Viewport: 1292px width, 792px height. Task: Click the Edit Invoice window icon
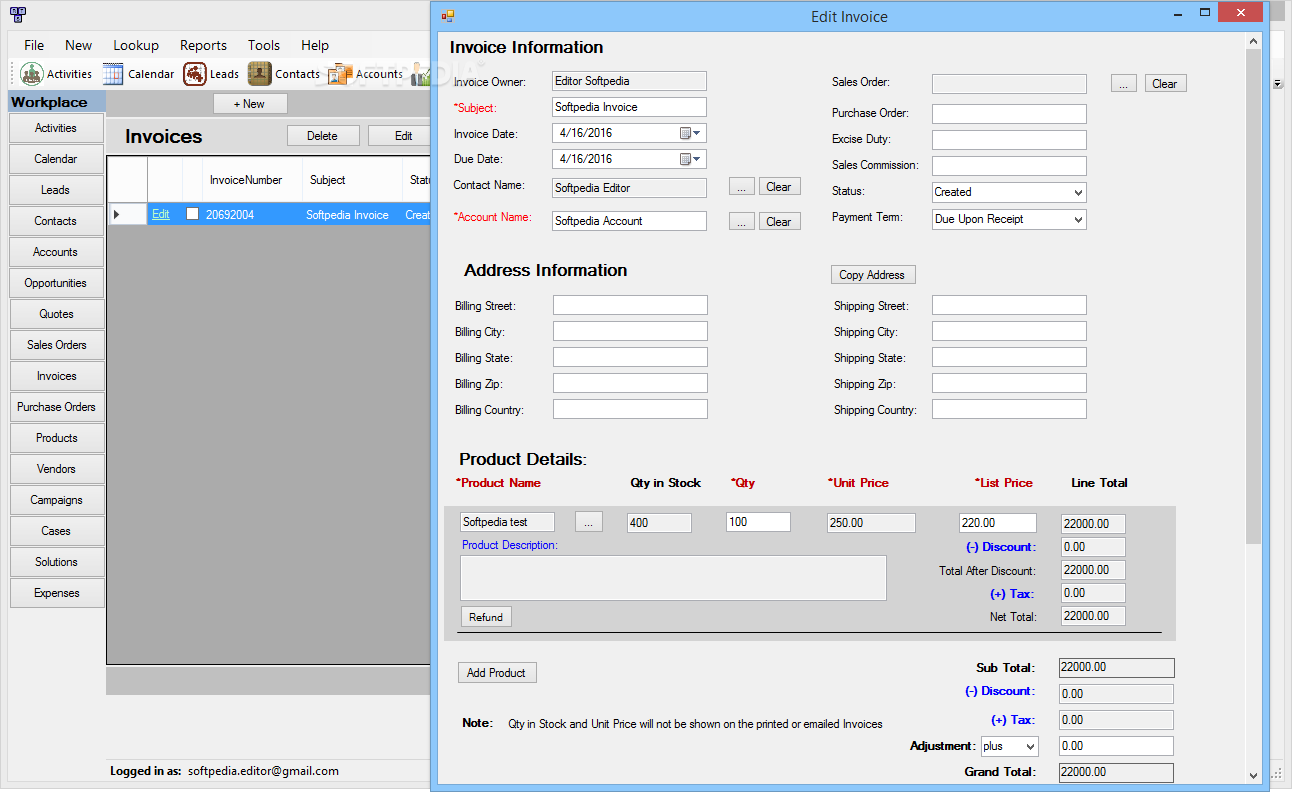(448, 16)
